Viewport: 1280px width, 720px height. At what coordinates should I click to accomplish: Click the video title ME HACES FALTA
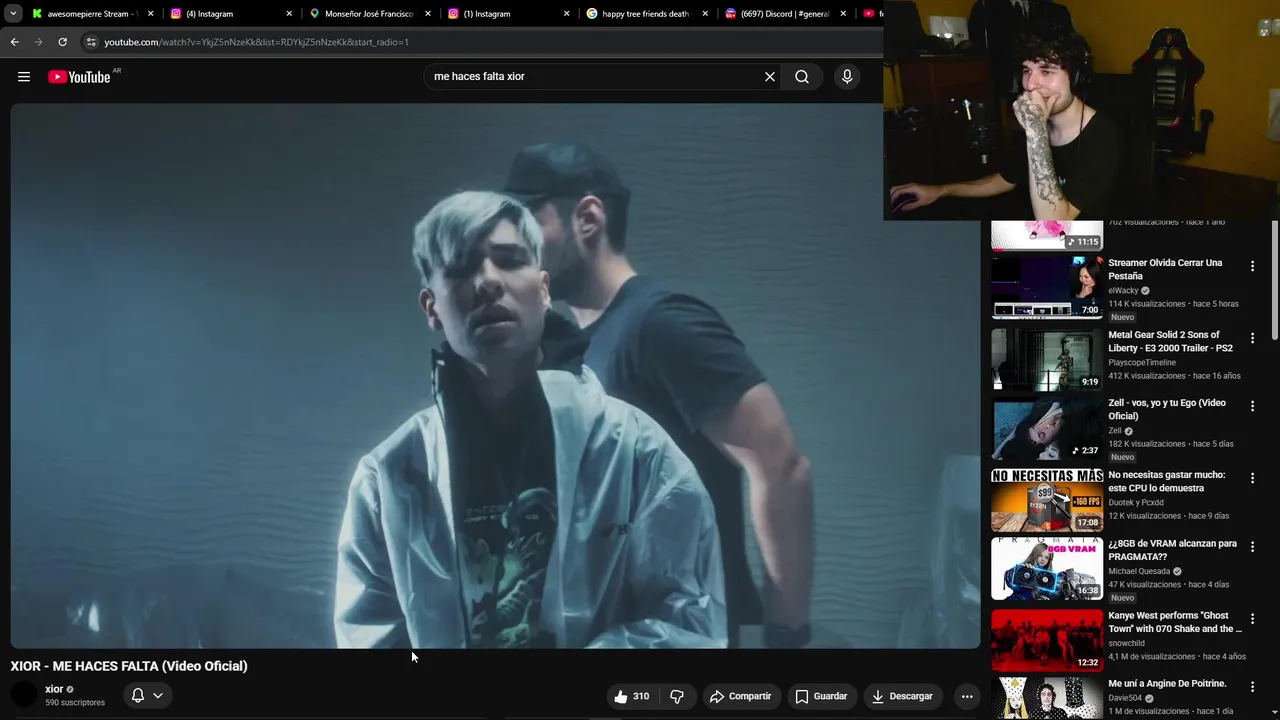coord(129,666)
